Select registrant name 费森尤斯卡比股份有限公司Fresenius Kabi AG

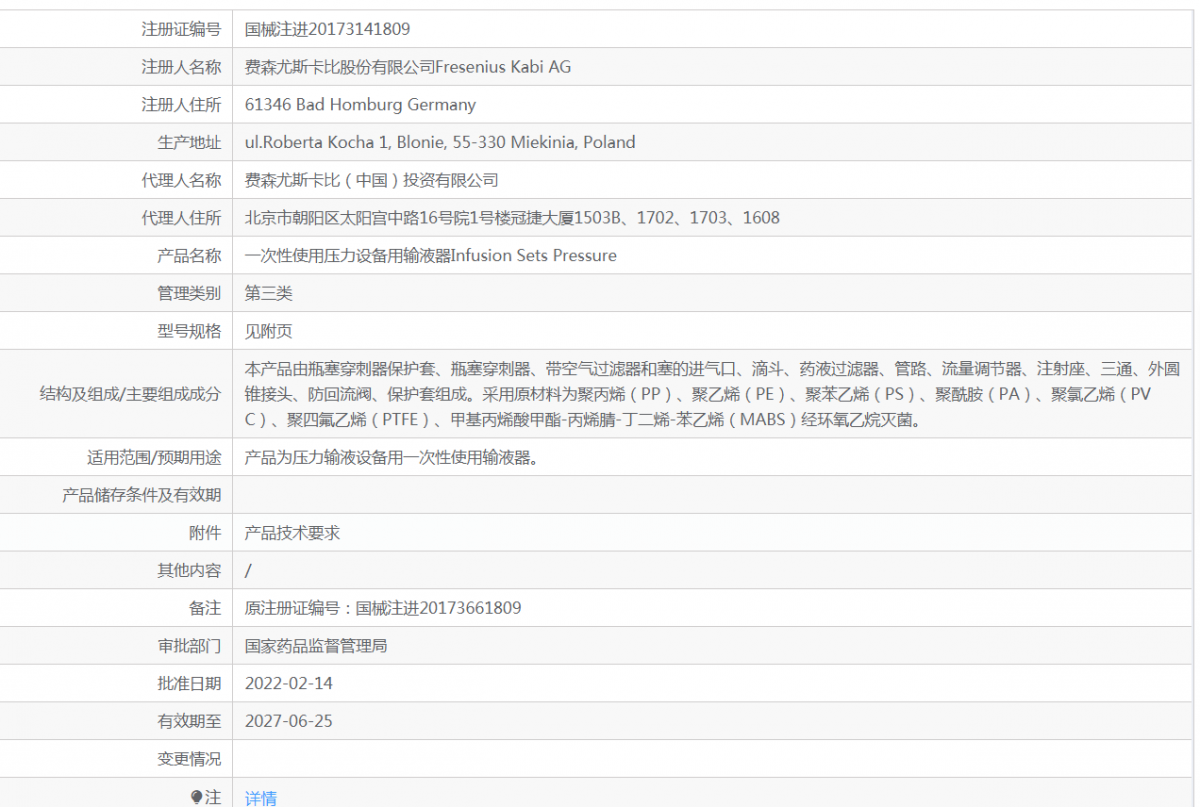point(408,67)
